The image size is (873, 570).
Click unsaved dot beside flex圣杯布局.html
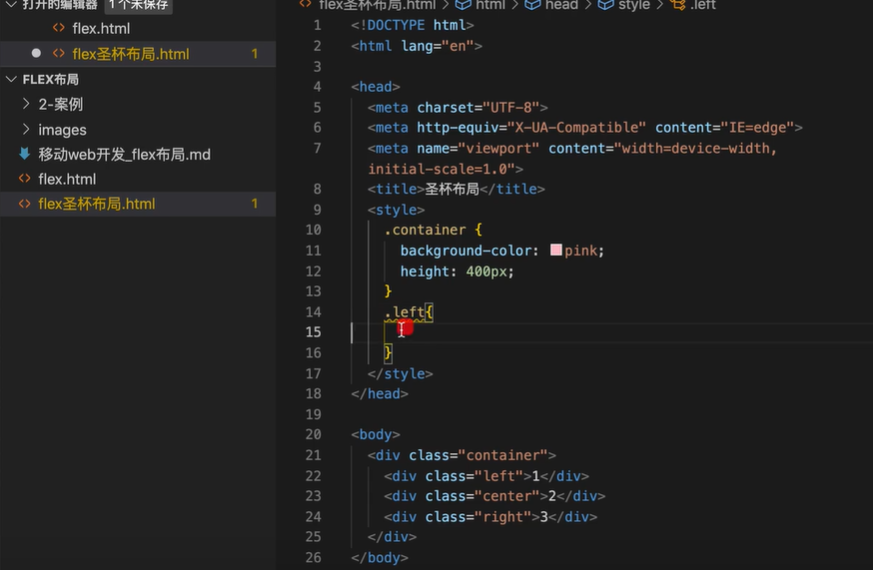(36, 53)
